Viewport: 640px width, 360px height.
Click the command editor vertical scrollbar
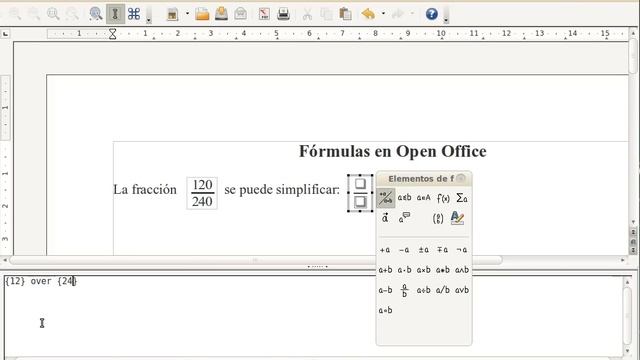627,315
